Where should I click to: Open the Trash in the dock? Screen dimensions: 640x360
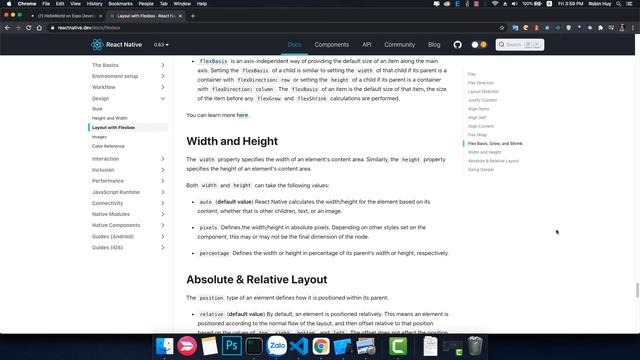(x=475, y=346)
